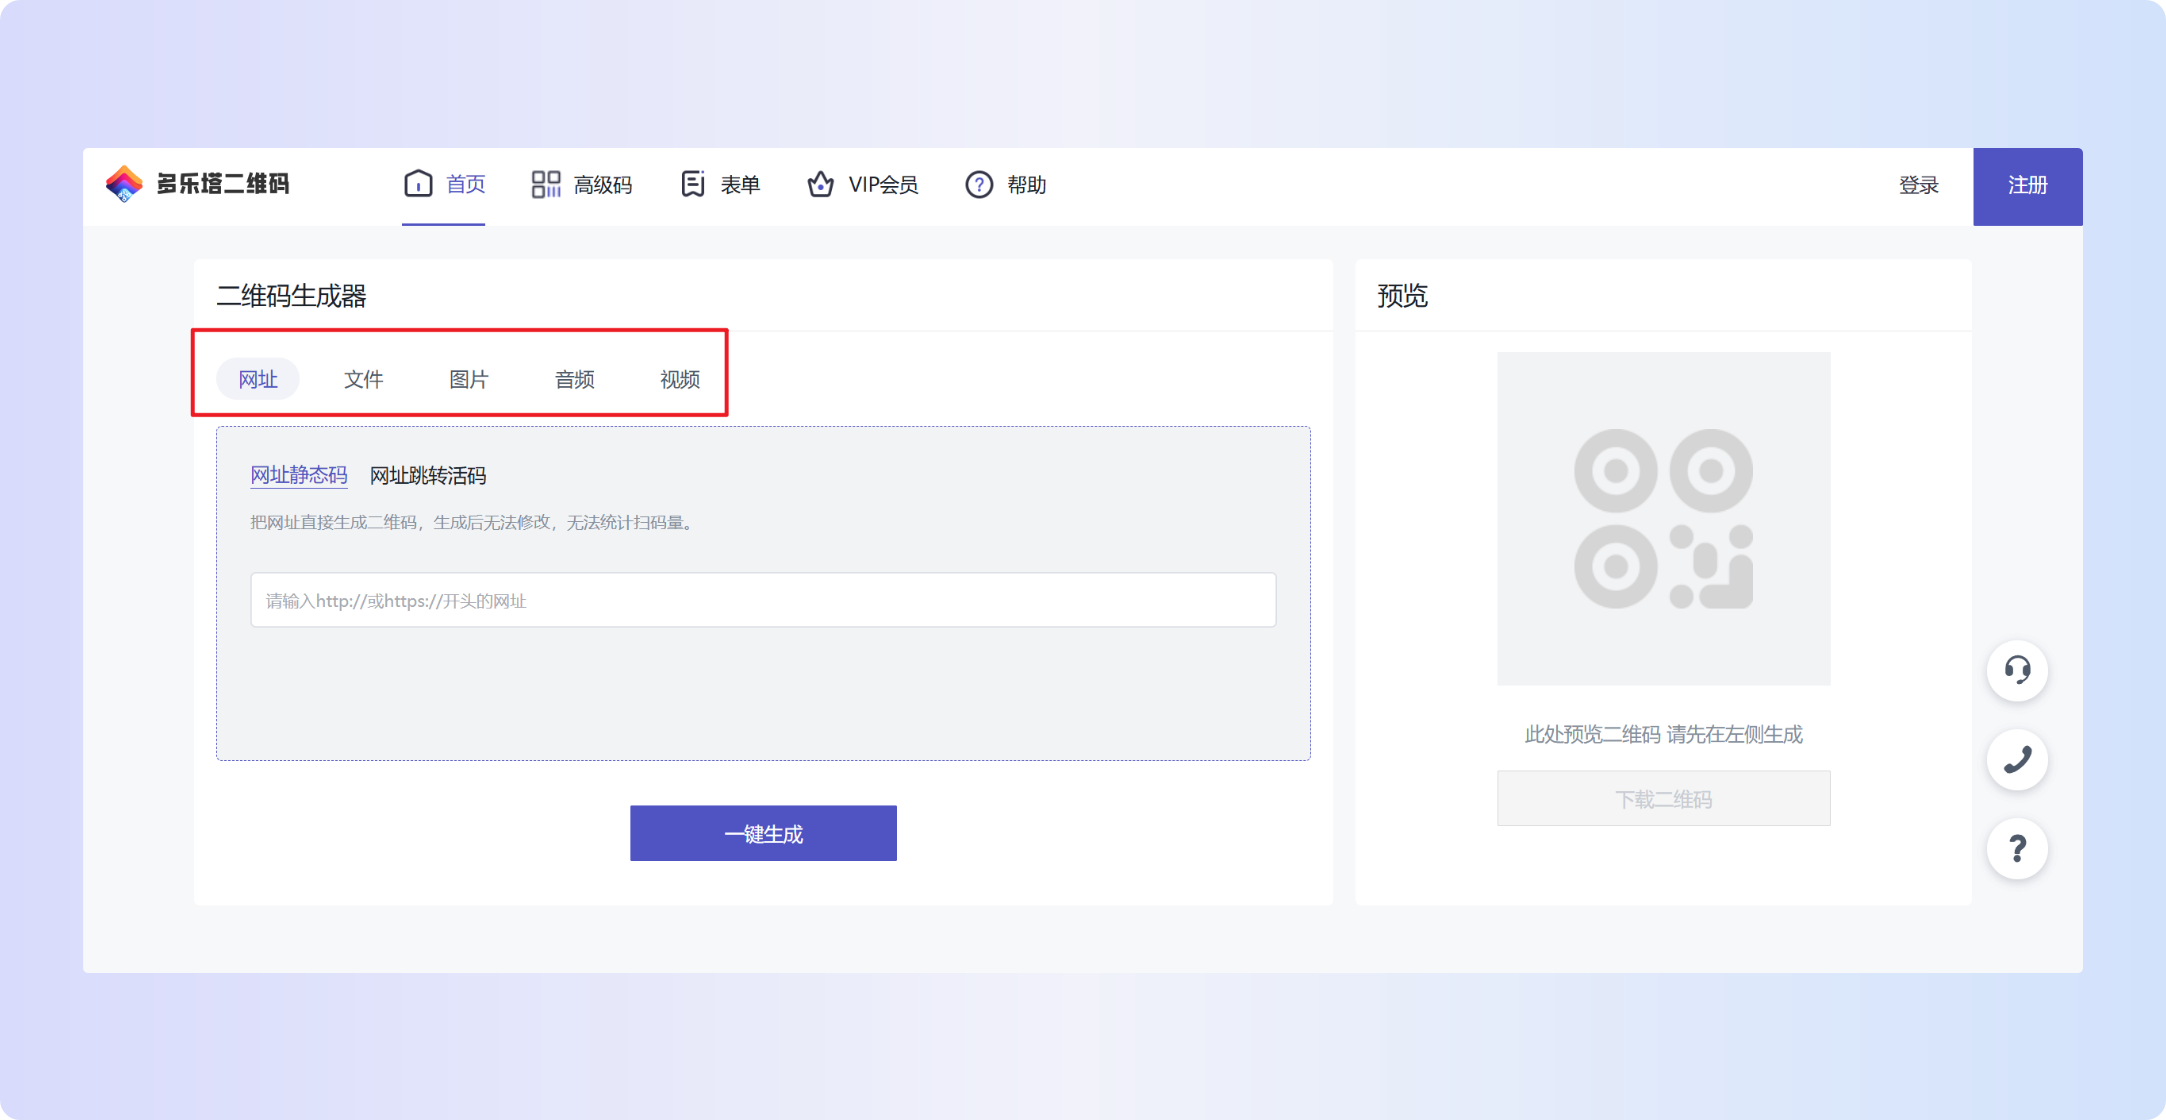
Task: Select the 视频 tab
Action: pos(680,379)
